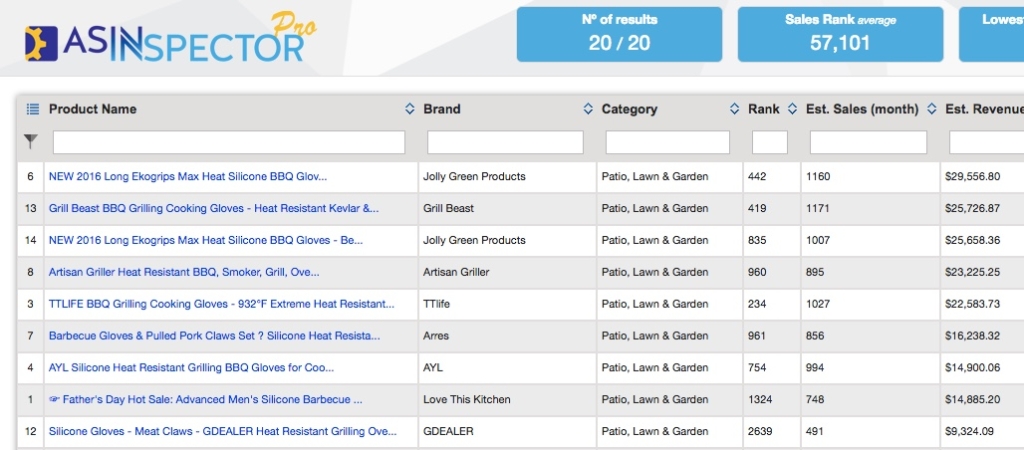Sort by Product Name column arrows
1024x450 pixels.
point(409,109)
